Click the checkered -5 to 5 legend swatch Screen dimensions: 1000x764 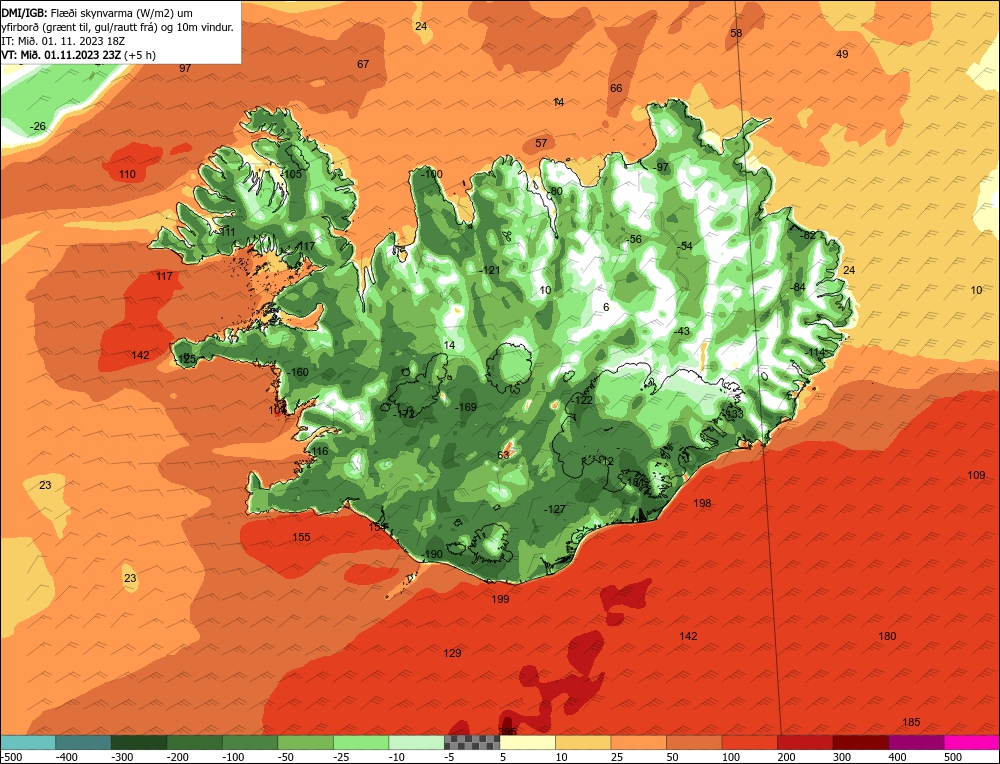point(472,742)
